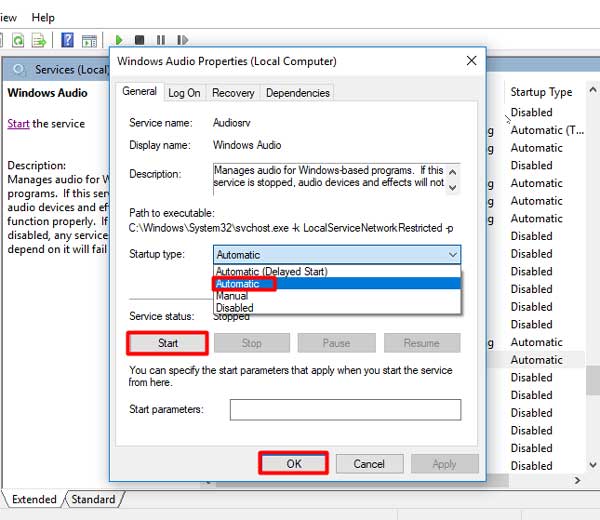Click the services list scroll-up arrow
Viewport: 600px width, 520px height.
pyautogui.click(x=593, y=90)
